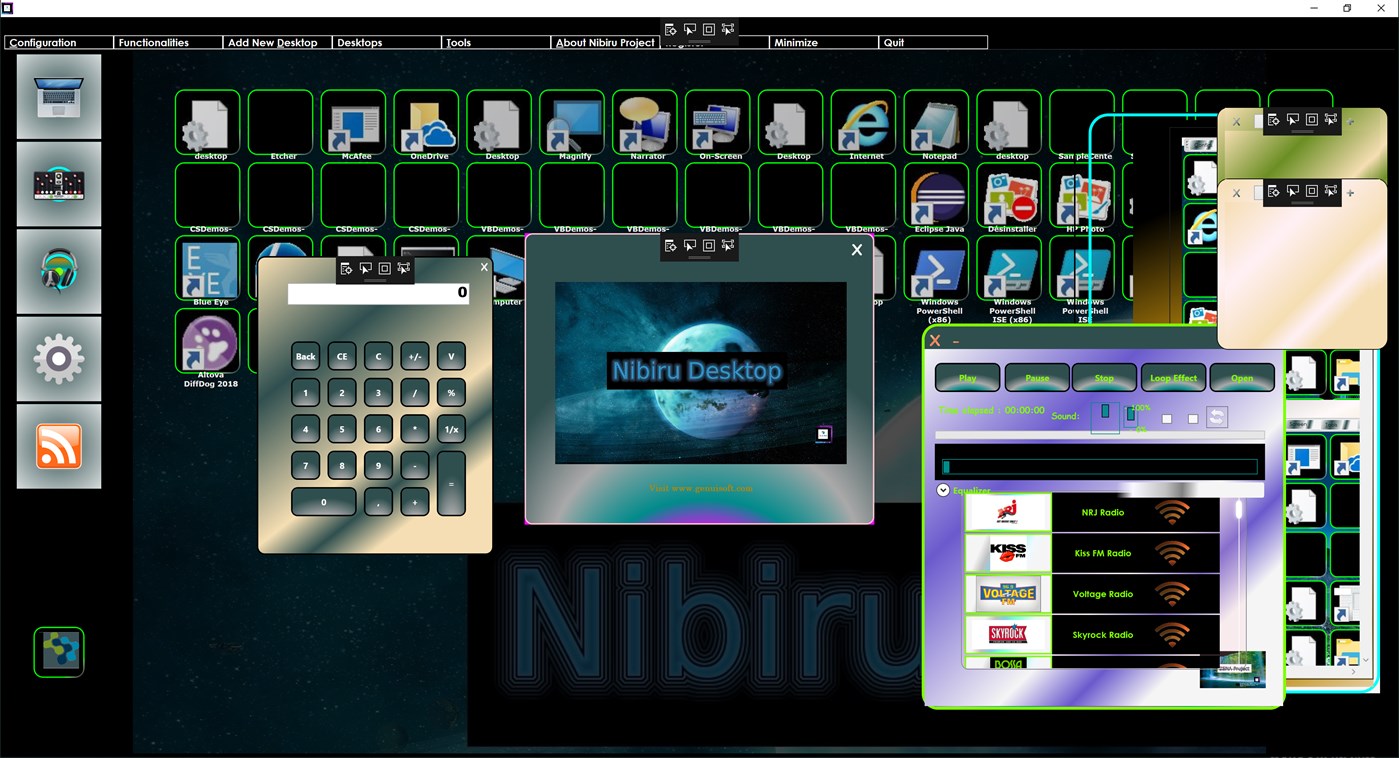Screen dimensions: 1399x758
Task: Open Eclipse Java from the desktop grid
Action: pos(936,198)
